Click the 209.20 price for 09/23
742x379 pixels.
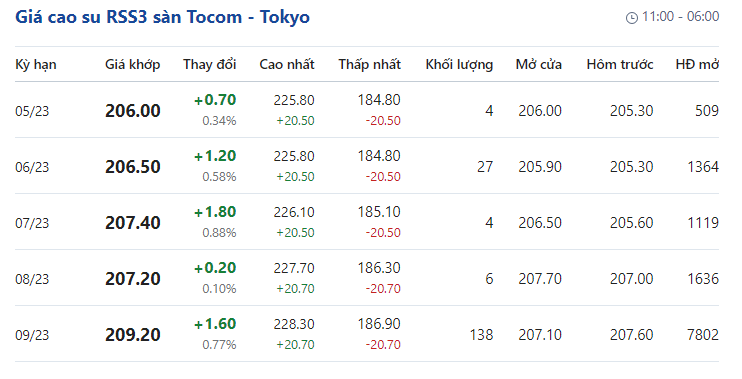point(132,335)
